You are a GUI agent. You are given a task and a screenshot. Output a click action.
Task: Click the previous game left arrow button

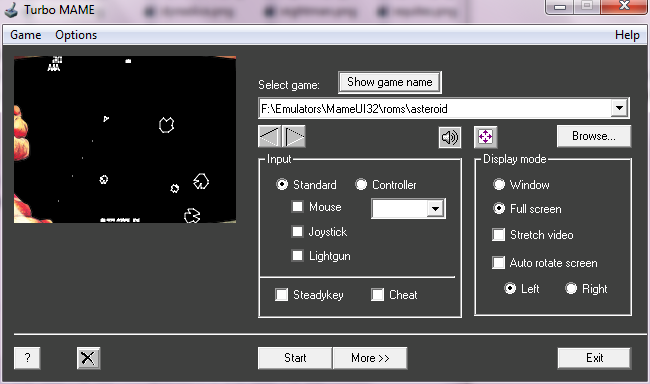pyautogui.click(x=269, y=136)
